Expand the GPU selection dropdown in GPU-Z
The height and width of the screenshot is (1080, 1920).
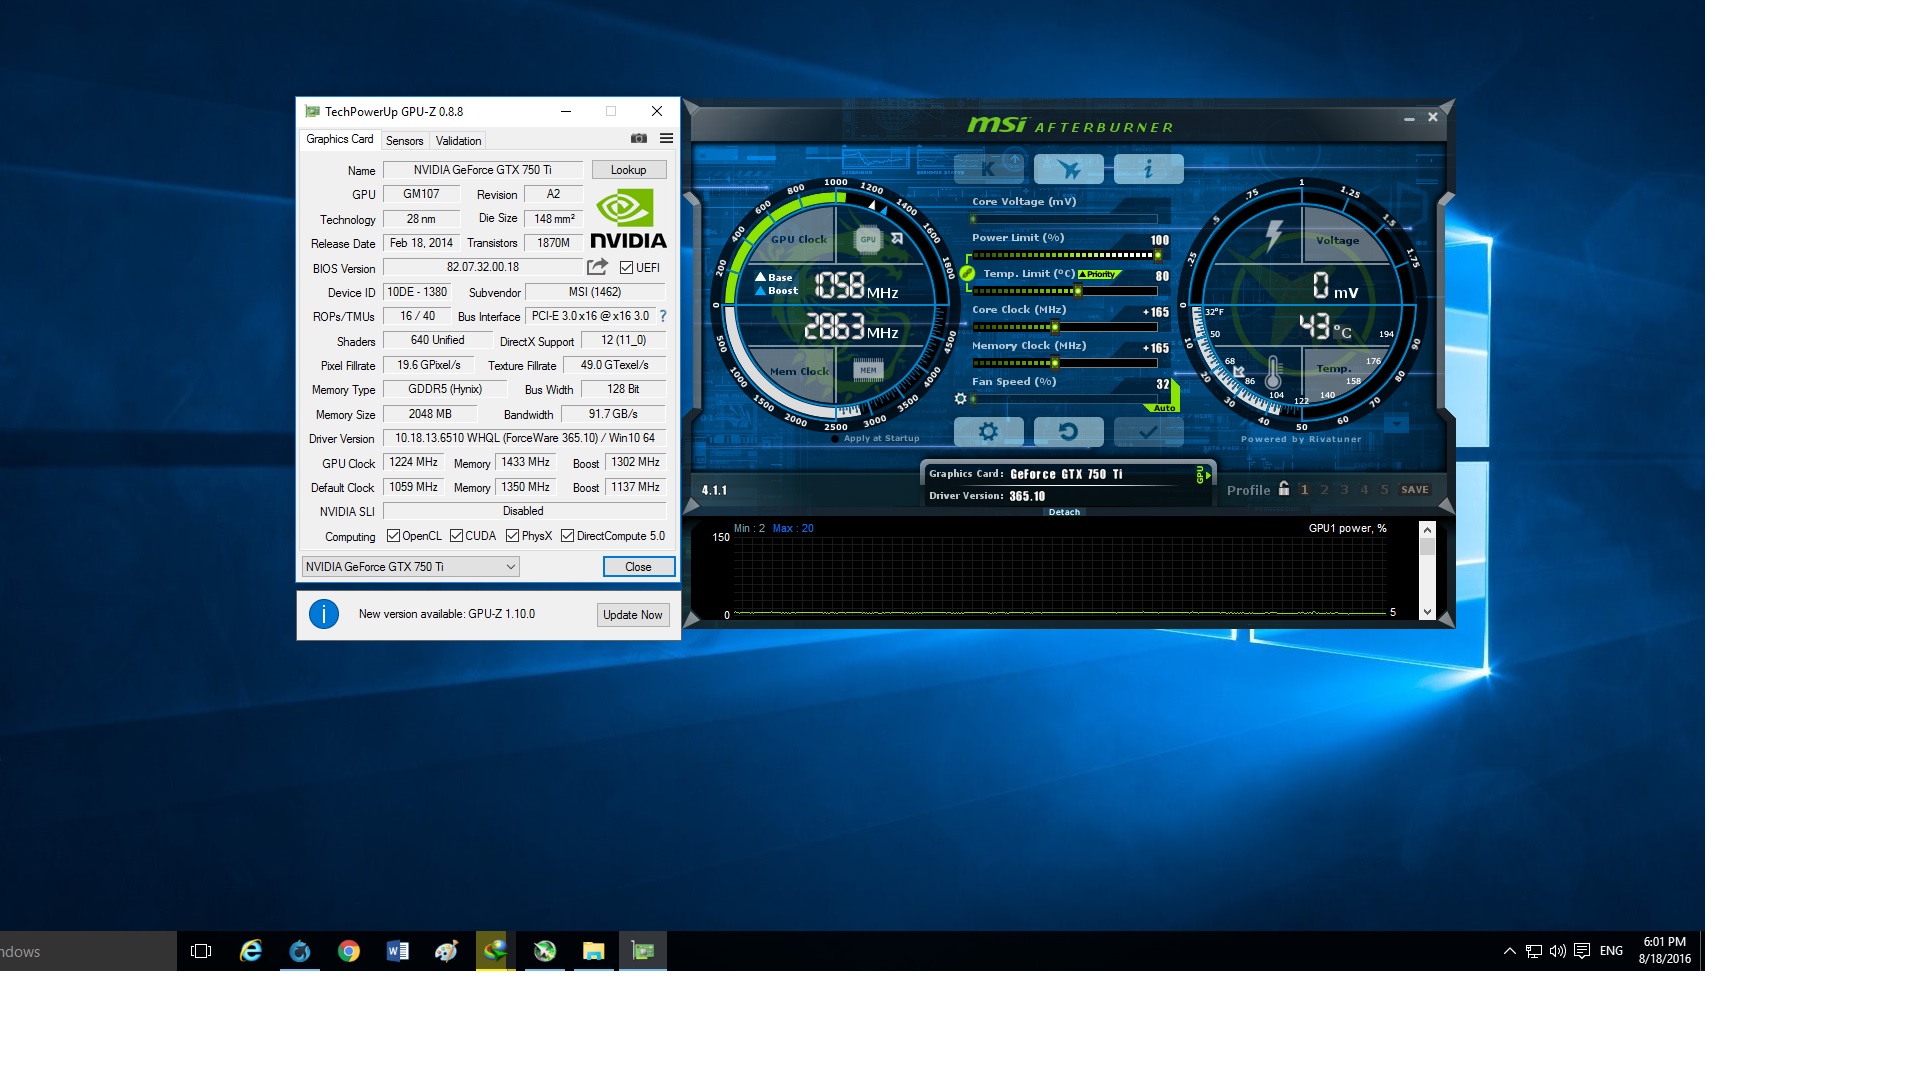[510, 567]
